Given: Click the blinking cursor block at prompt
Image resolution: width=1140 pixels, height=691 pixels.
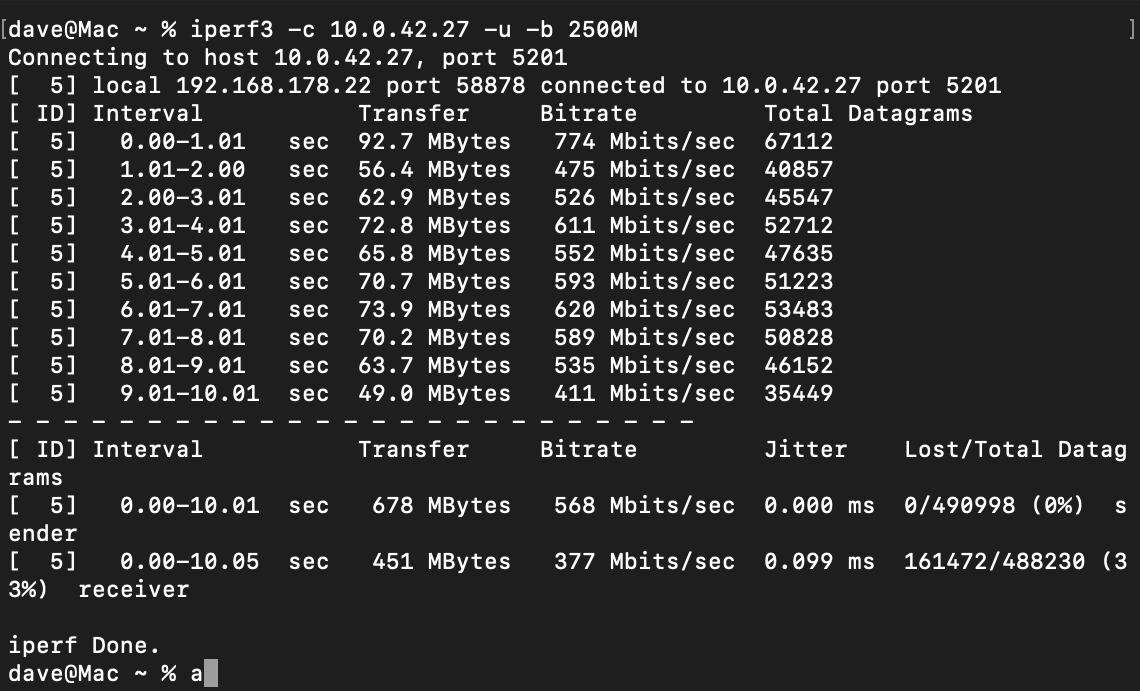Looking at the screenshot, I should pyautogui.click(x=210, y=674).
